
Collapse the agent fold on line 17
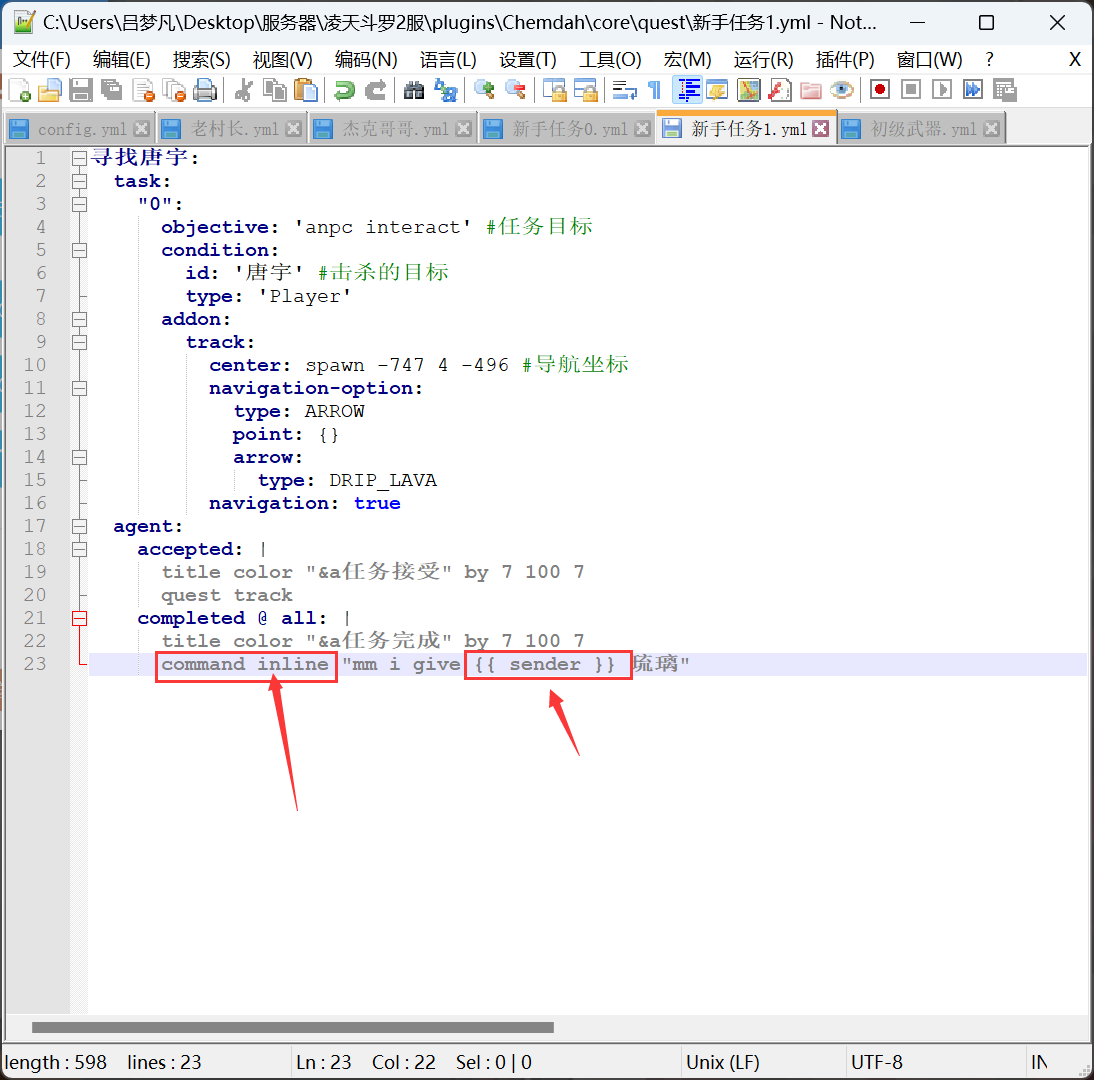(x=79, y=526)
